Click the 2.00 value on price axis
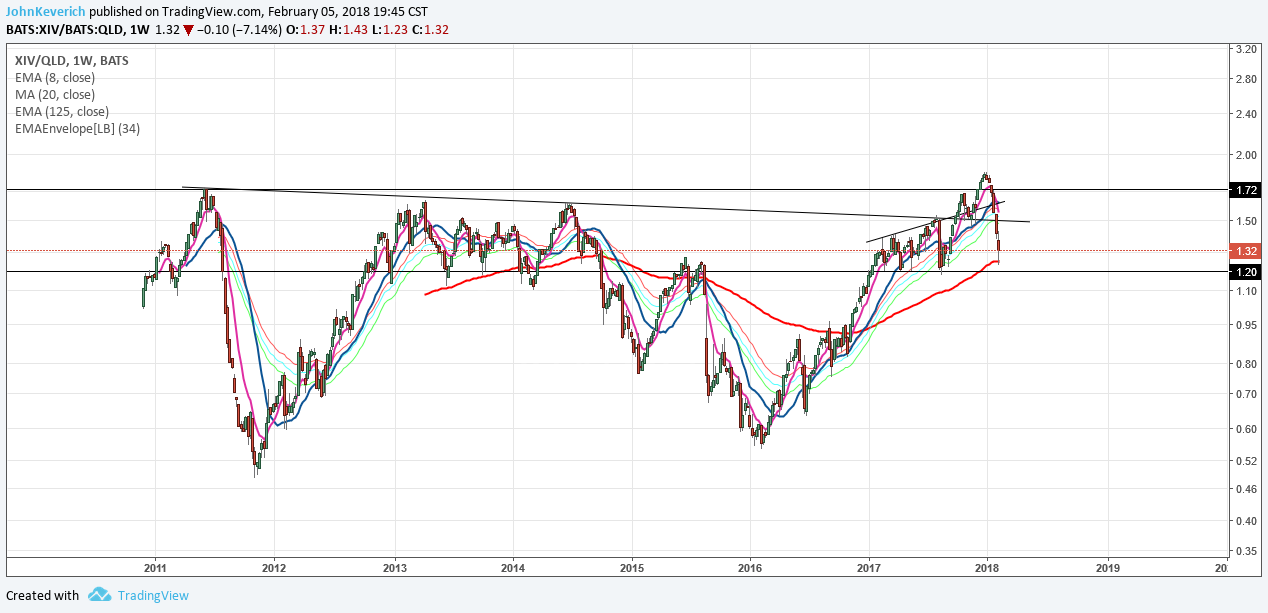 point(1245,155)
